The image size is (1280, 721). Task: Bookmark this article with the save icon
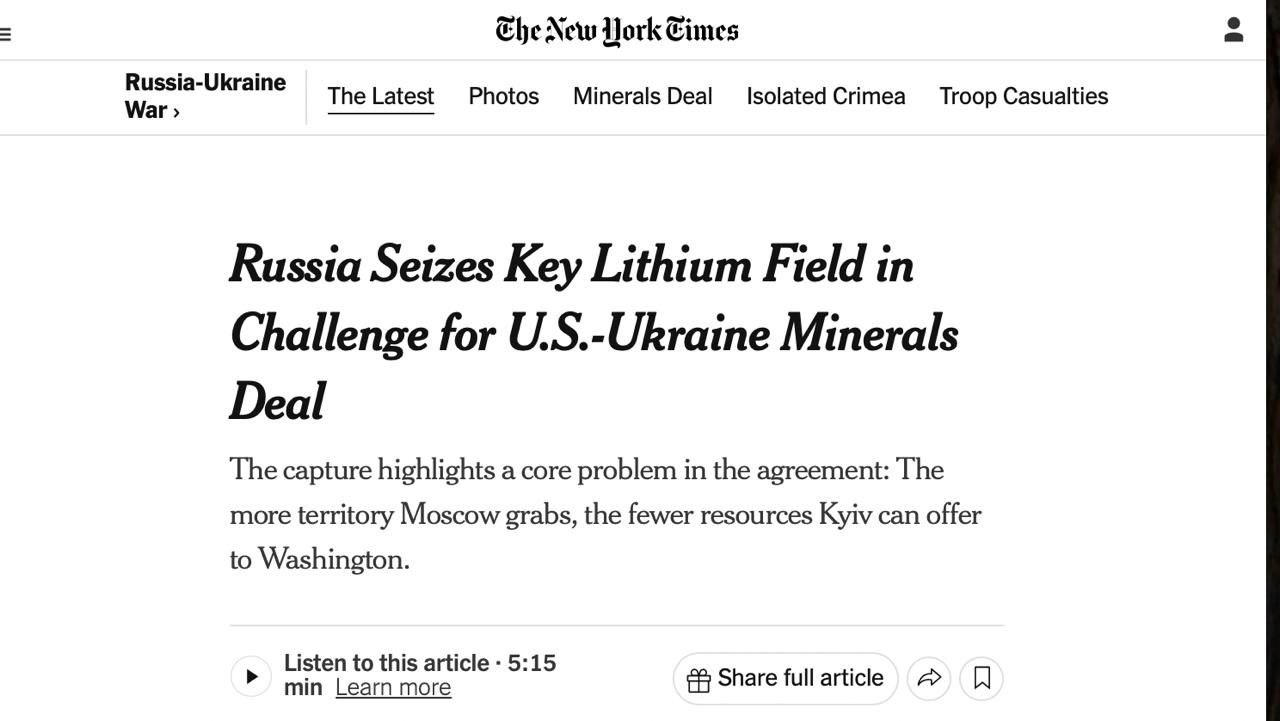(x=982, y=678)
